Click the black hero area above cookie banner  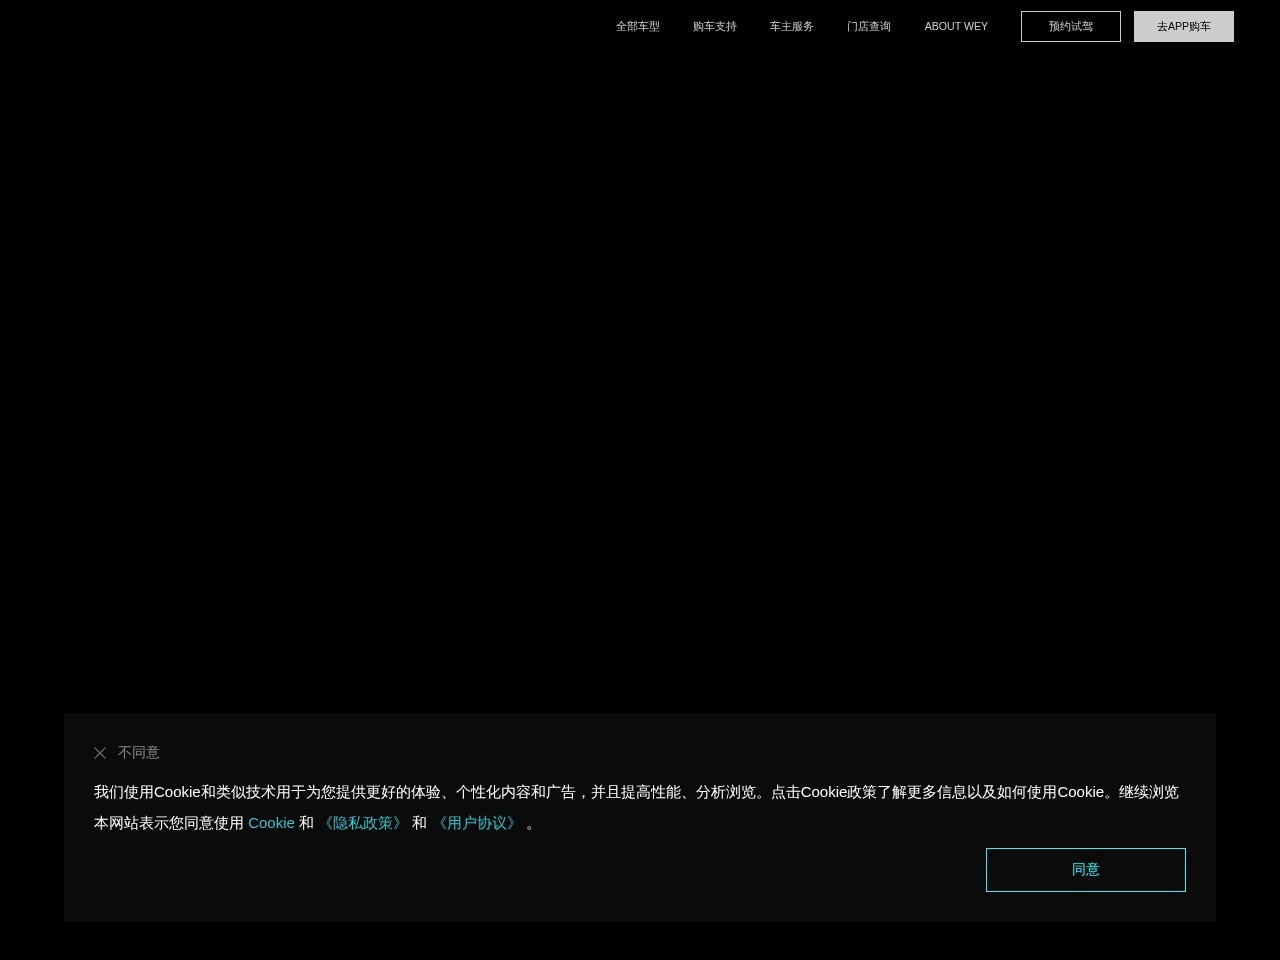tap(640, 380)
